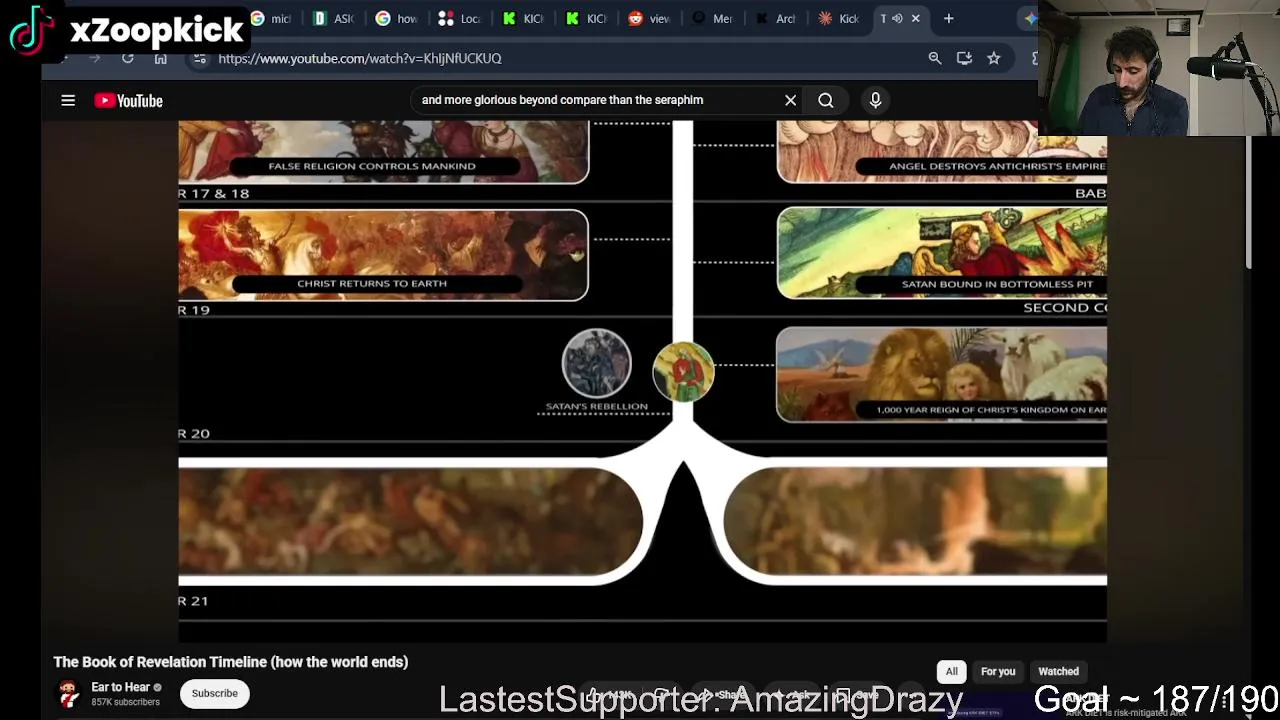Open Ear to Hear channel avatar
1280x720 pixels.
68,693
